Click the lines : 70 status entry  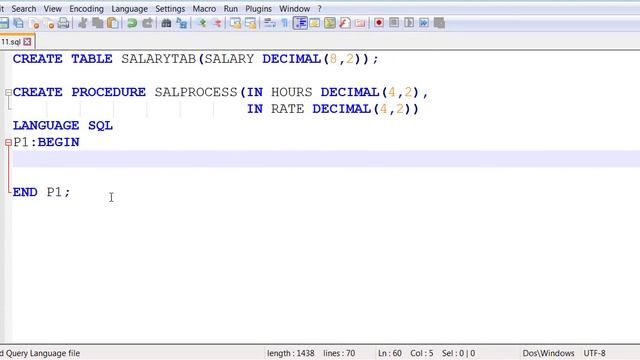[339, 353]
